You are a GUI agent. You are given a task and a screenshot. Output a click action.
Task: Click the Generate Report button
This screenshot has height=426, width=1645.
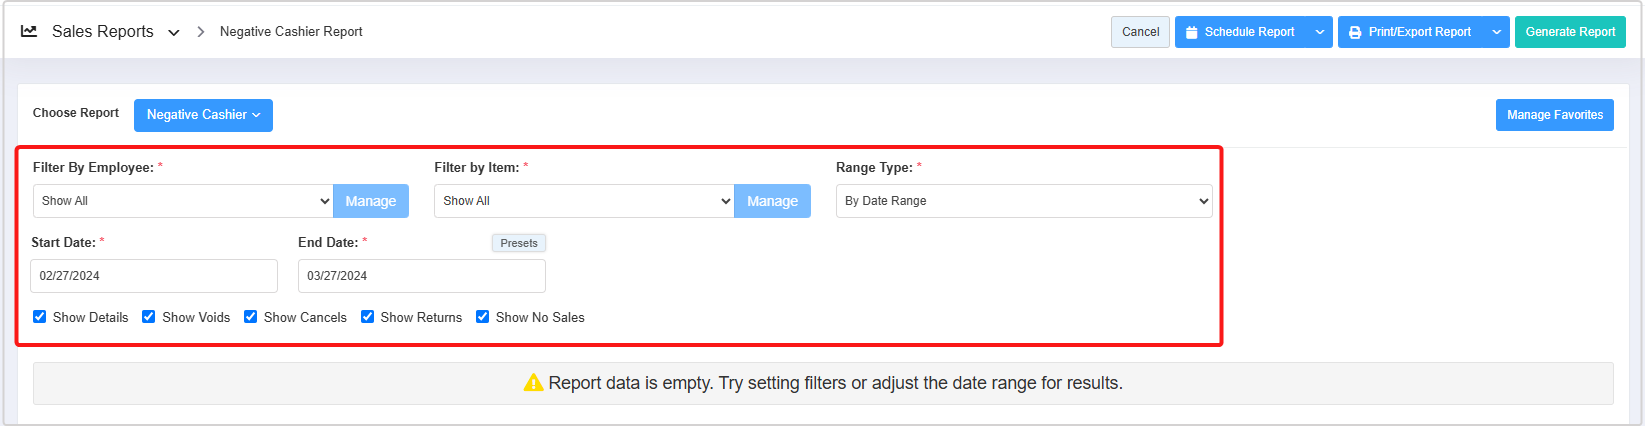[1570, 32]
